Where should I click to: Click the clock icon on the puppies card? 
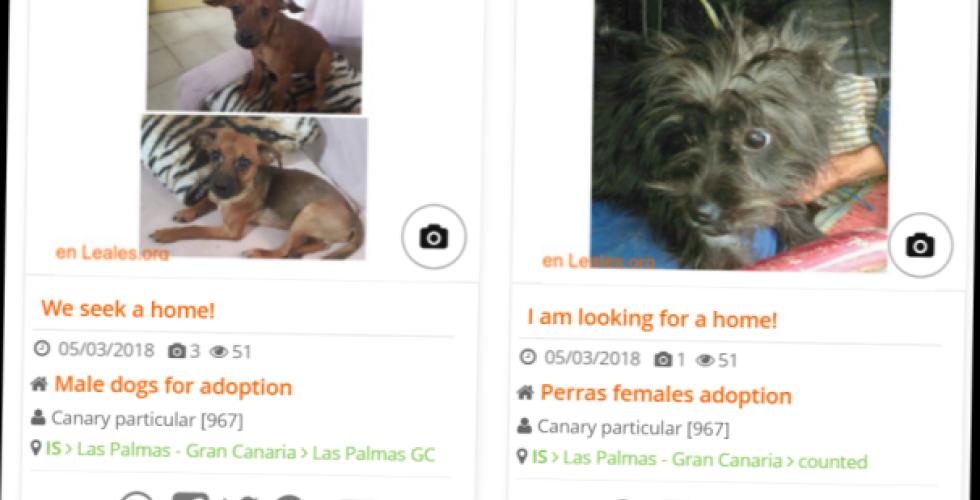click(41, 348)
